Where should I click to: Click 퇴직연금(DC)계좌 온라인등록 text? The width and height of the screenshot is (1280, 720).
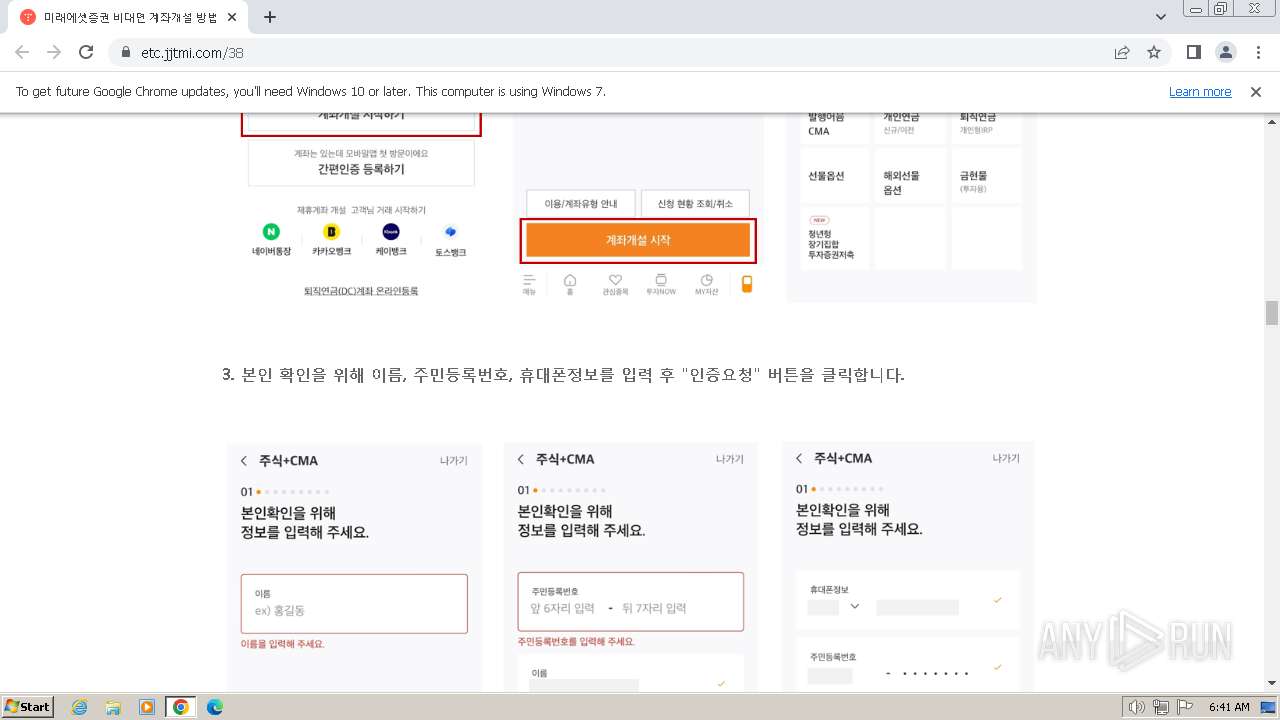pos(361,290)
